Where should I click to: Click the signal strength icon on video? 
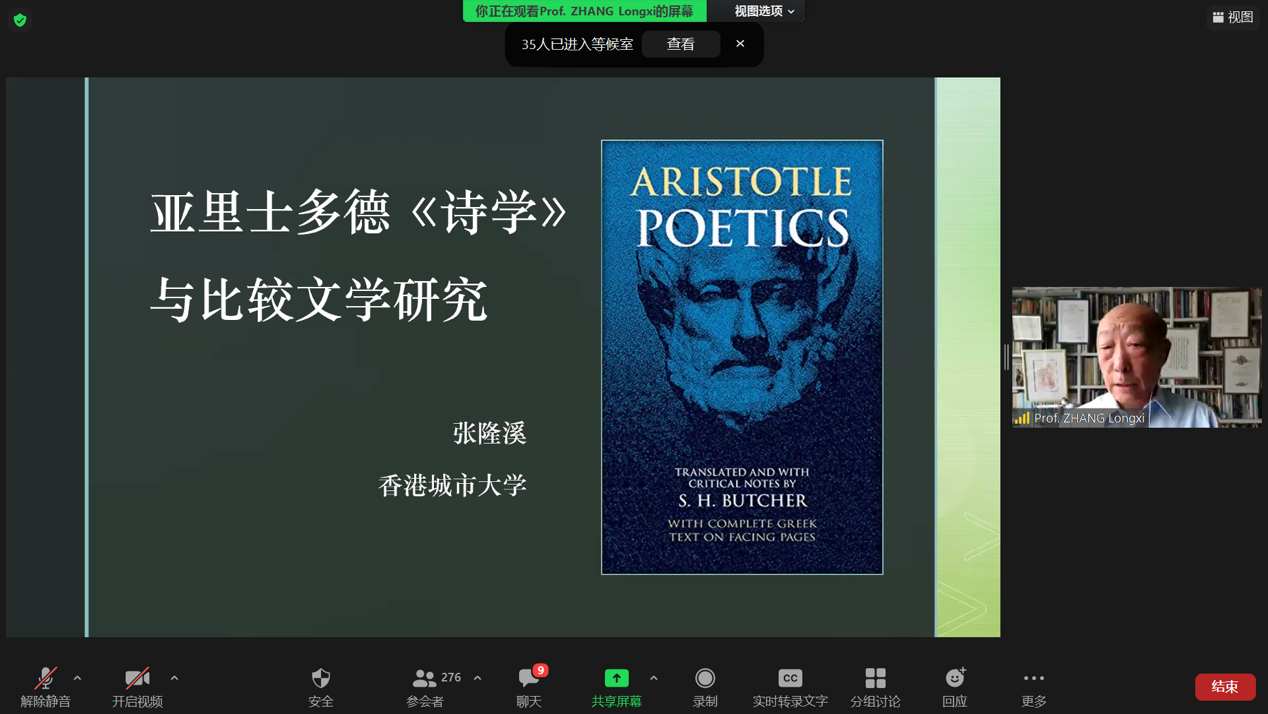[x=1022, y=418]
